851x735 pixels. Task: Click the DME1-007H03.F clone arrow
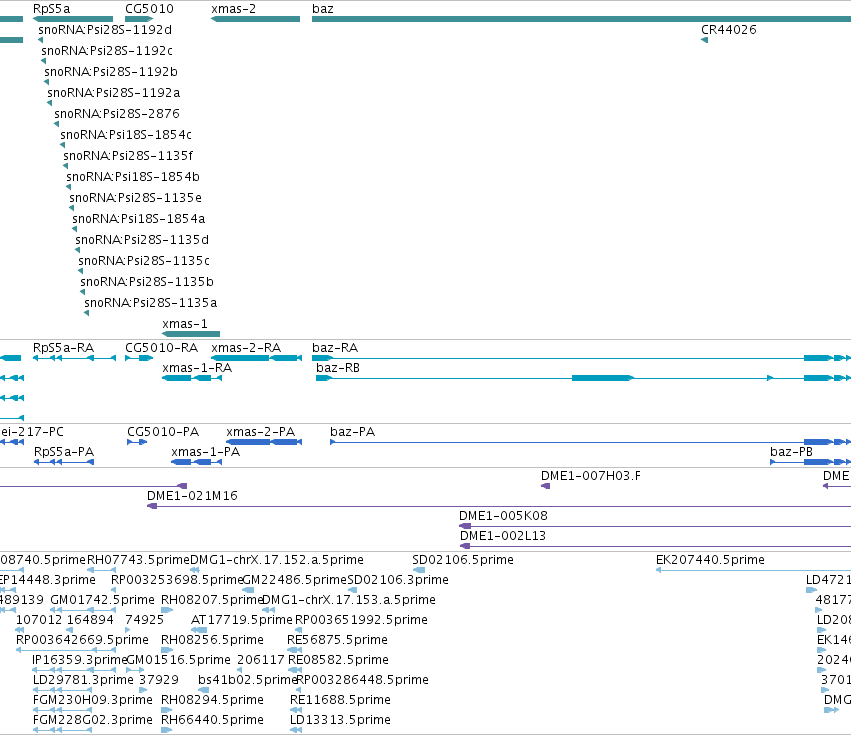tap(545, 486)
